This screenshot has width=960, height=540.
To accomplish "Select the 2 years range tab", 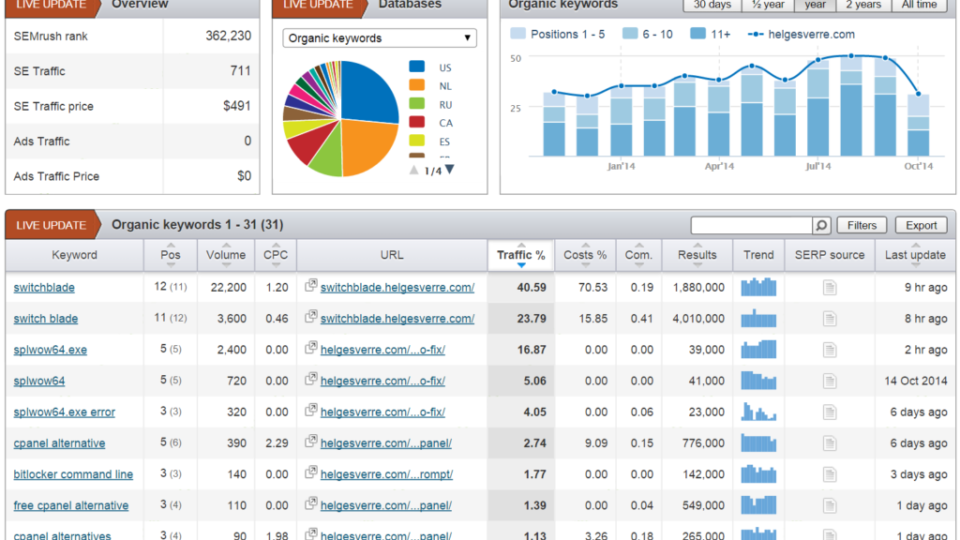I will (863, 5).
